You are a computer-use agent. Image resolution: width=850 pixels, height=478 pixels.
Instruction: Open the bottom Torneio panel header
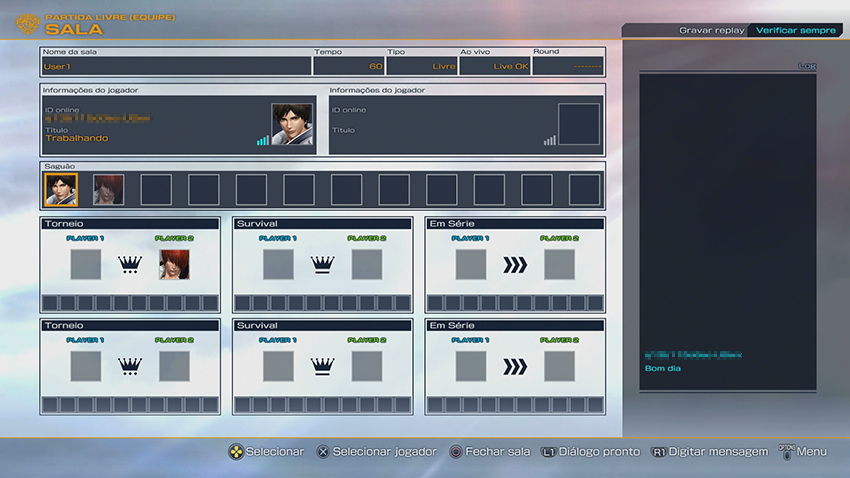tap(130, 326)
